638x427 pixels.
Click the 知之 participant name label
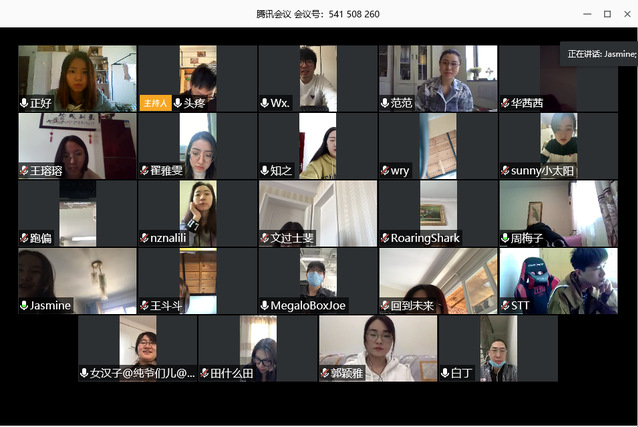coord(281,171)
